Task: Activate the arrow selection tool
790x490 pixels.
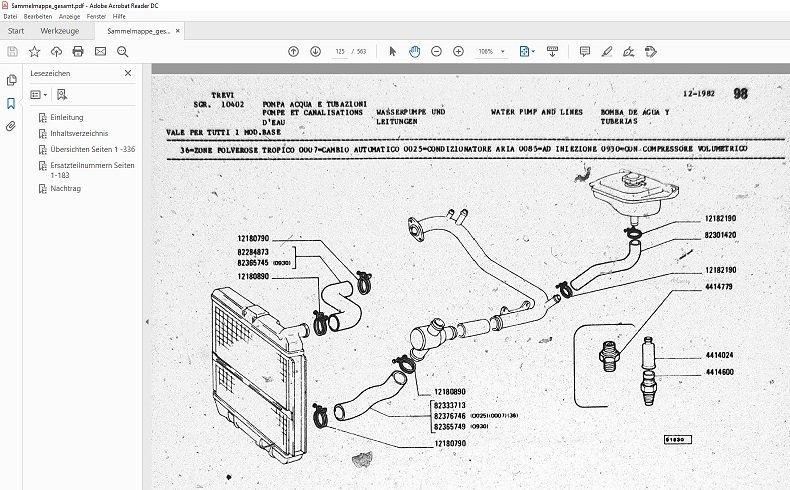Action: pyautogui.click(x=392, y=51)
